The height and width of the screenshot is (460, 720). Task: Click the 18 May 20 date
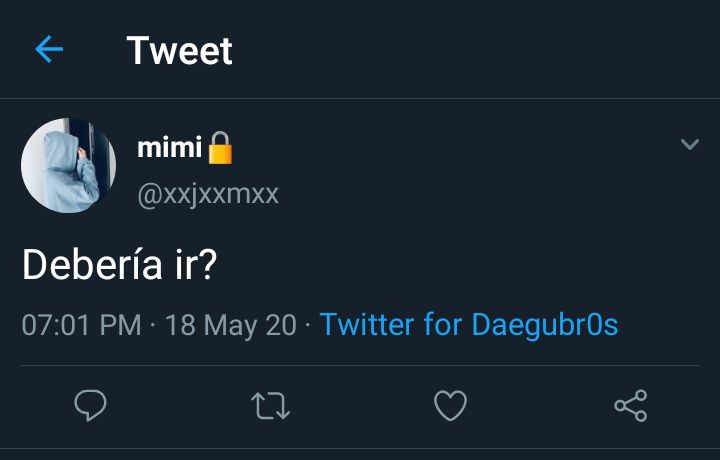(231, 325)
